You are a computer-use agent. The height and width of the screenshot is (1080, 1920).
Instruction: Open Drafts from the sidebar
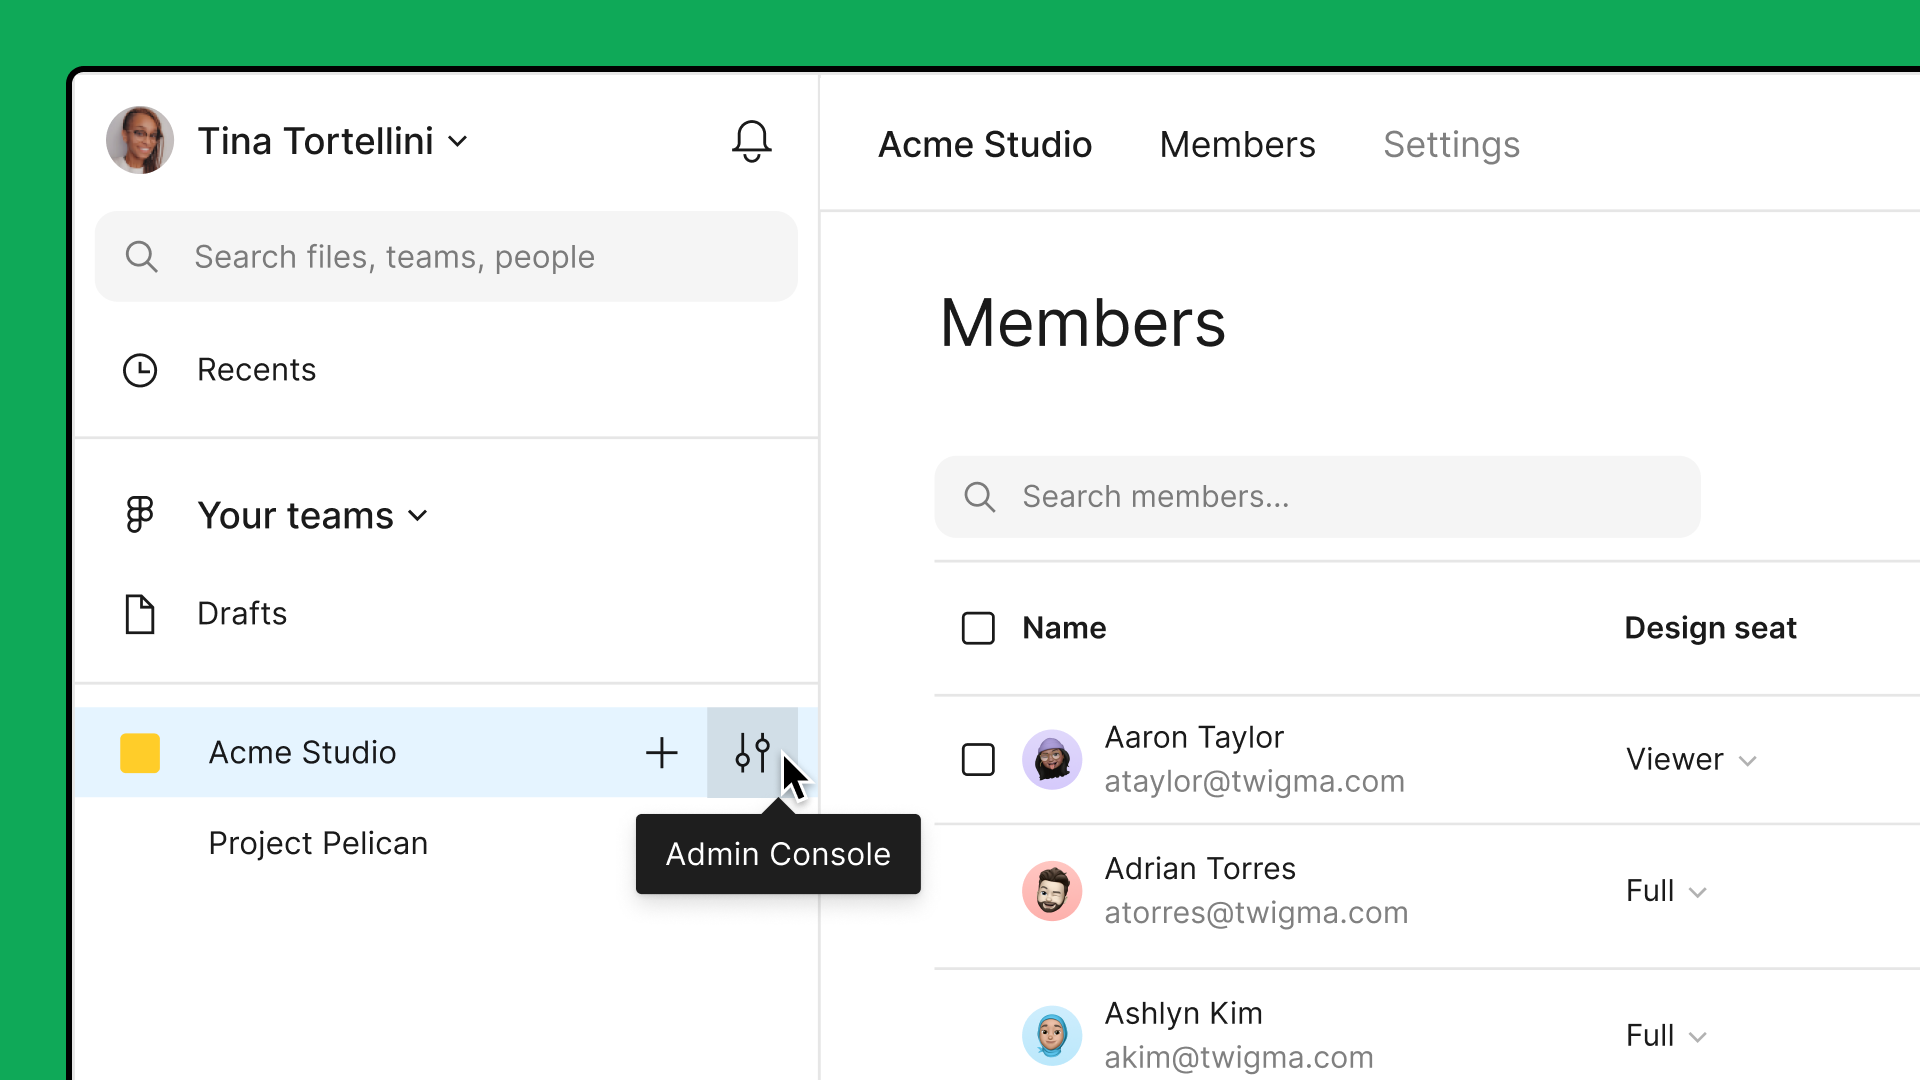[242, 613]
